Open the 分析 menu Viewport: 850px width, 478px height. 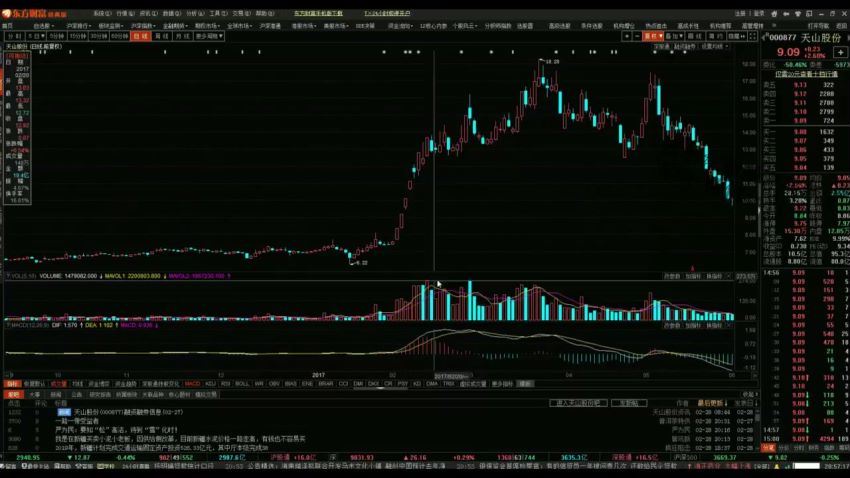[x=195, y=14]
